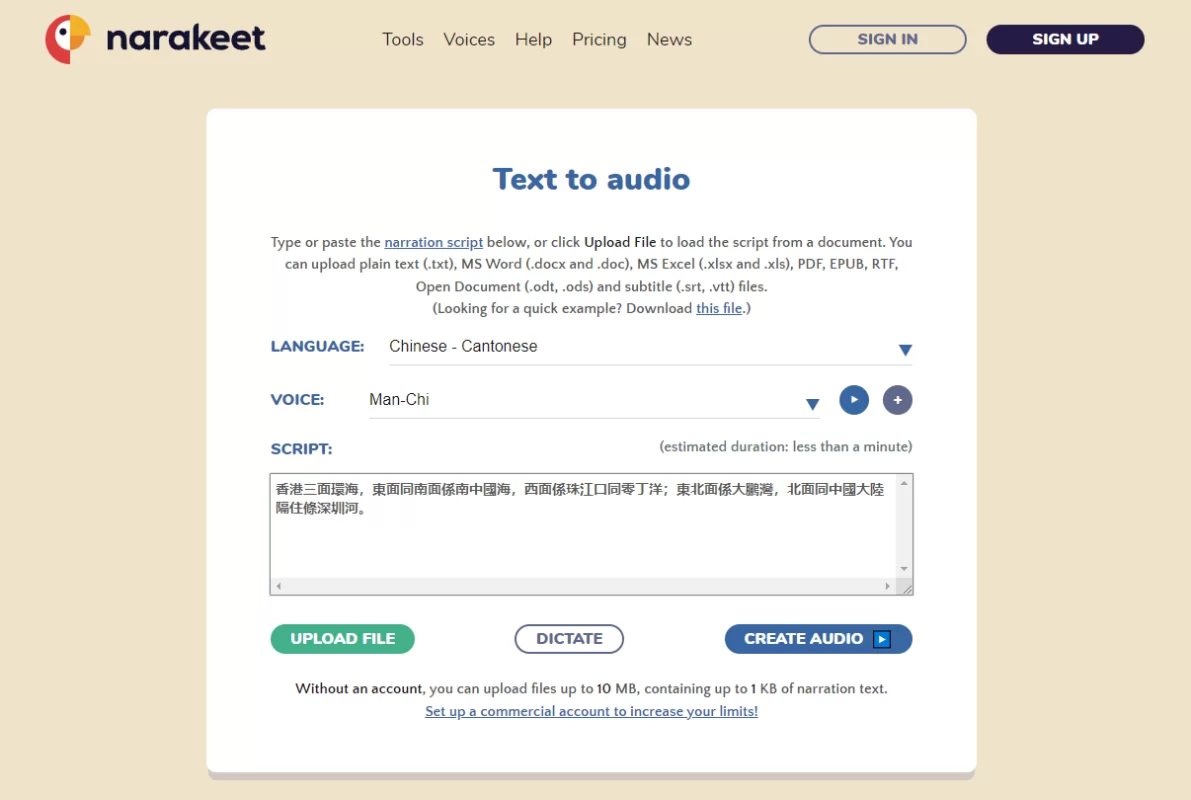Click the Sign In button
This screenshot has width=1191, height=800.
(887, 40)
